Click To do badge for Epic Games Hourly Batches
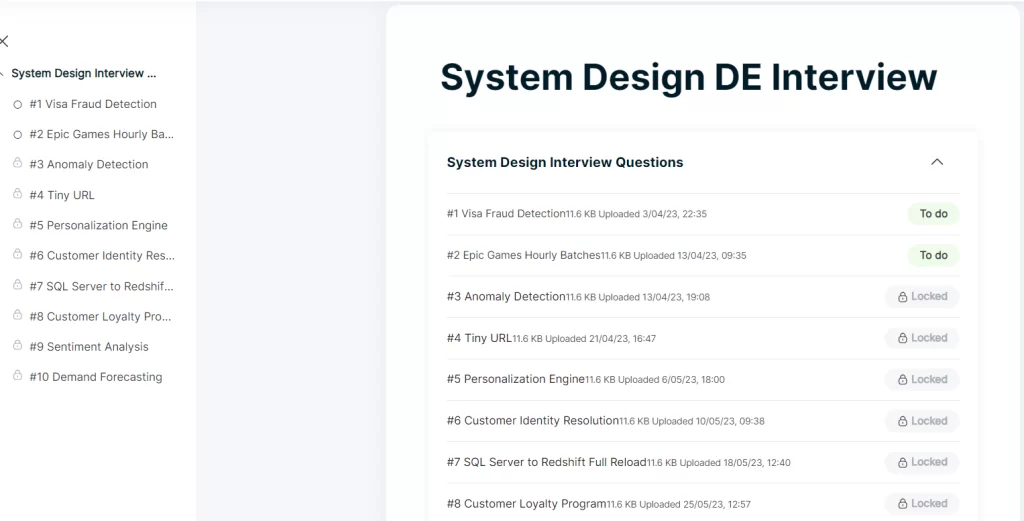Screen dimensions: 1024x521 click(x=933, y=255)
